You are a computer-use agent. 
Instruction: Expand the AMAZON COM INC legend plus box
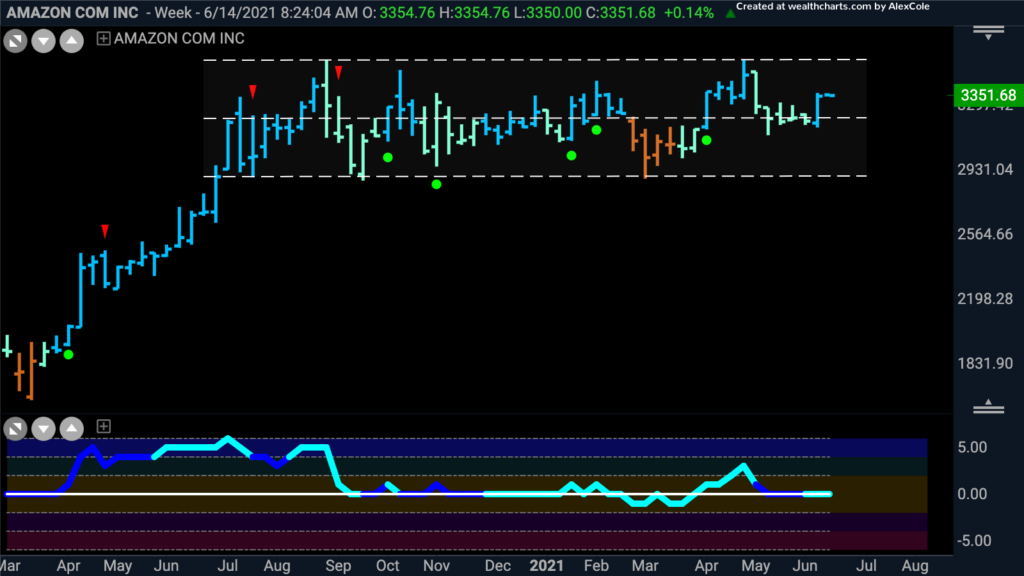(103, 39)
